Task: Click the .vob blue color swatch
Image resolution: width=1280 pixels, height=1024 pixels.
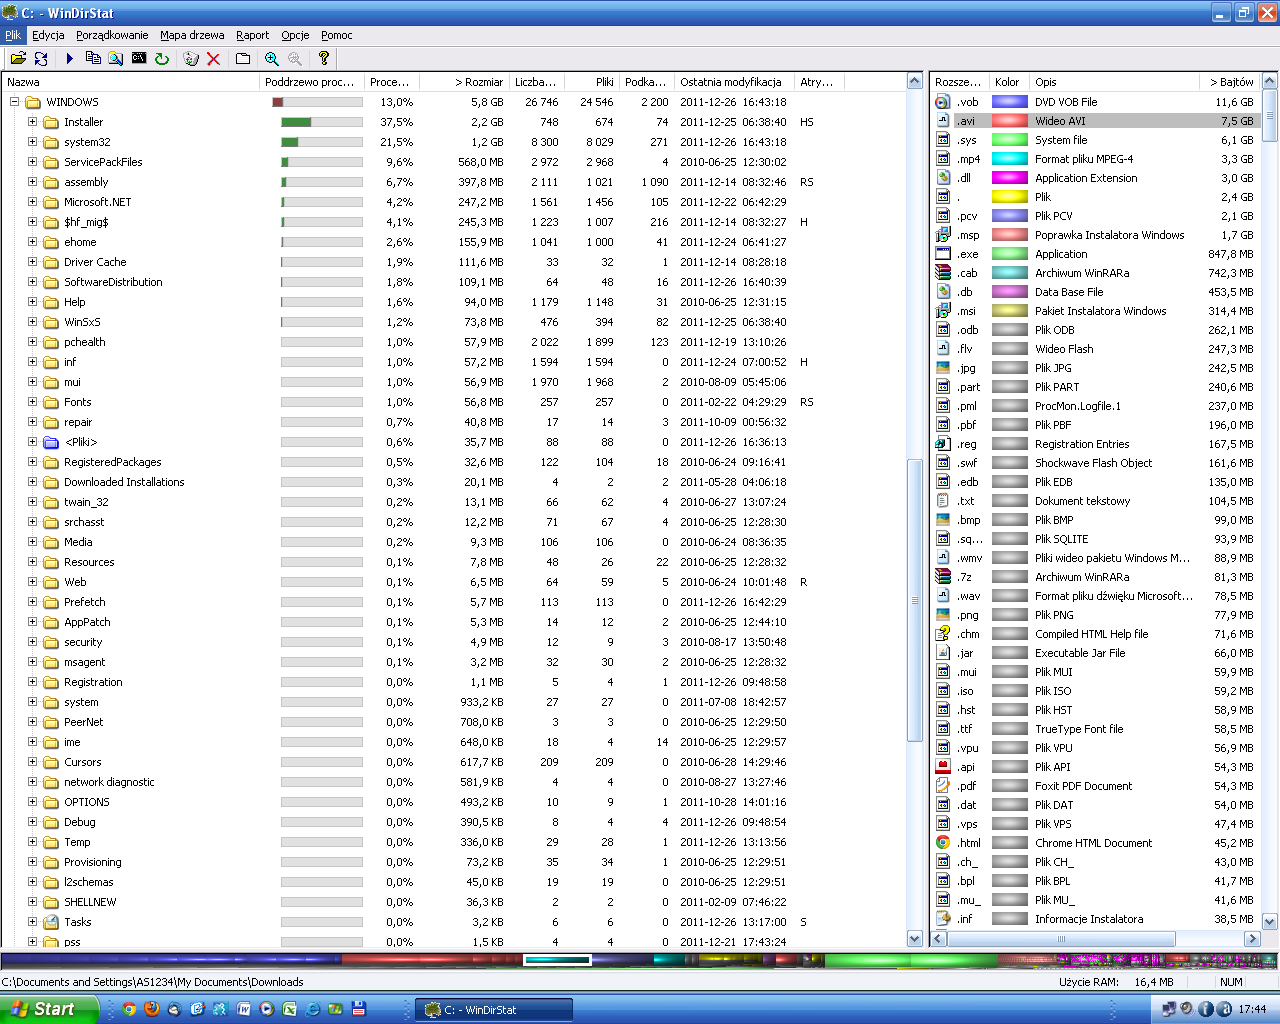Action: (1009, 102)
